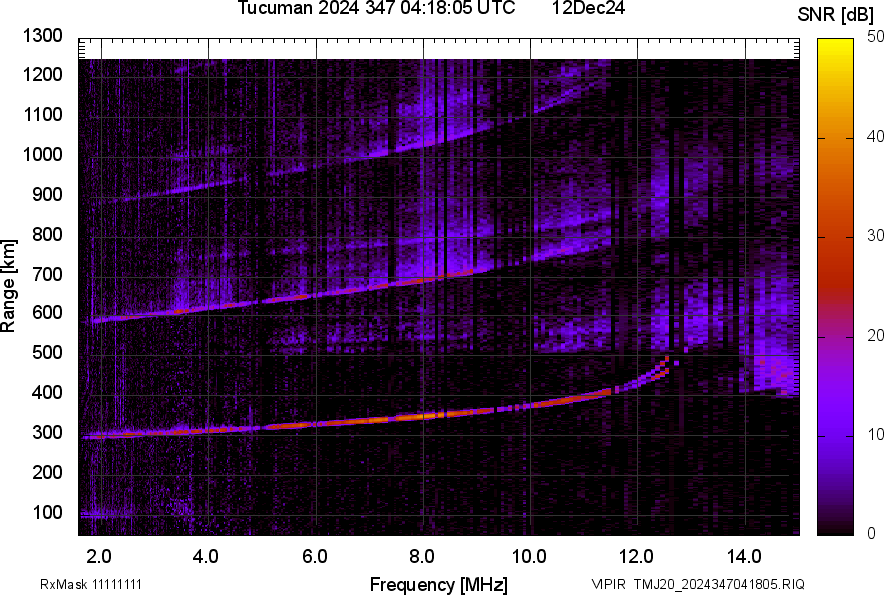Viewport: 884px width, 595px height.
Task: Click the plot title 'Tucuman 2024 347 04:18:05 UTC'
Action: point(376,8)
